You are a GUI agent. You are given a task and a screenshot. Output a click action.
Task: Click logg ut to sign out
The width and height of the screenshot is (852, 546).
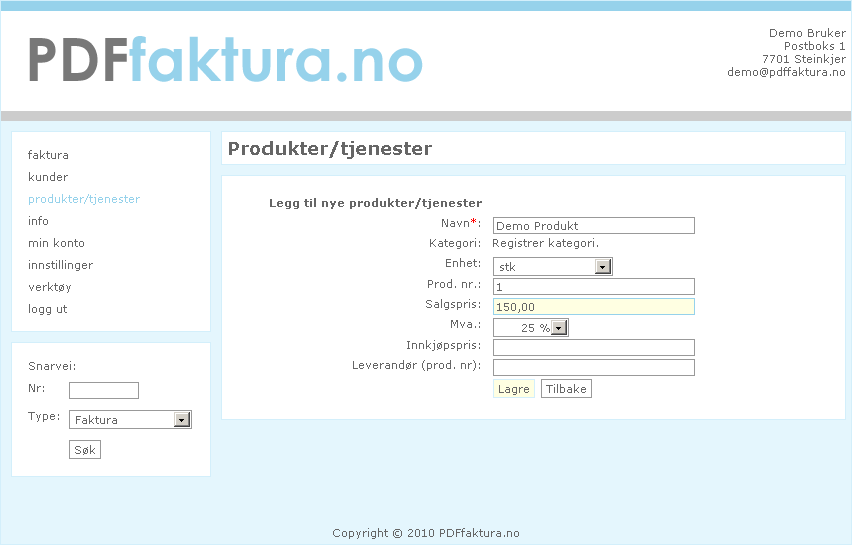pyautogui.click(x=48, y=309)
